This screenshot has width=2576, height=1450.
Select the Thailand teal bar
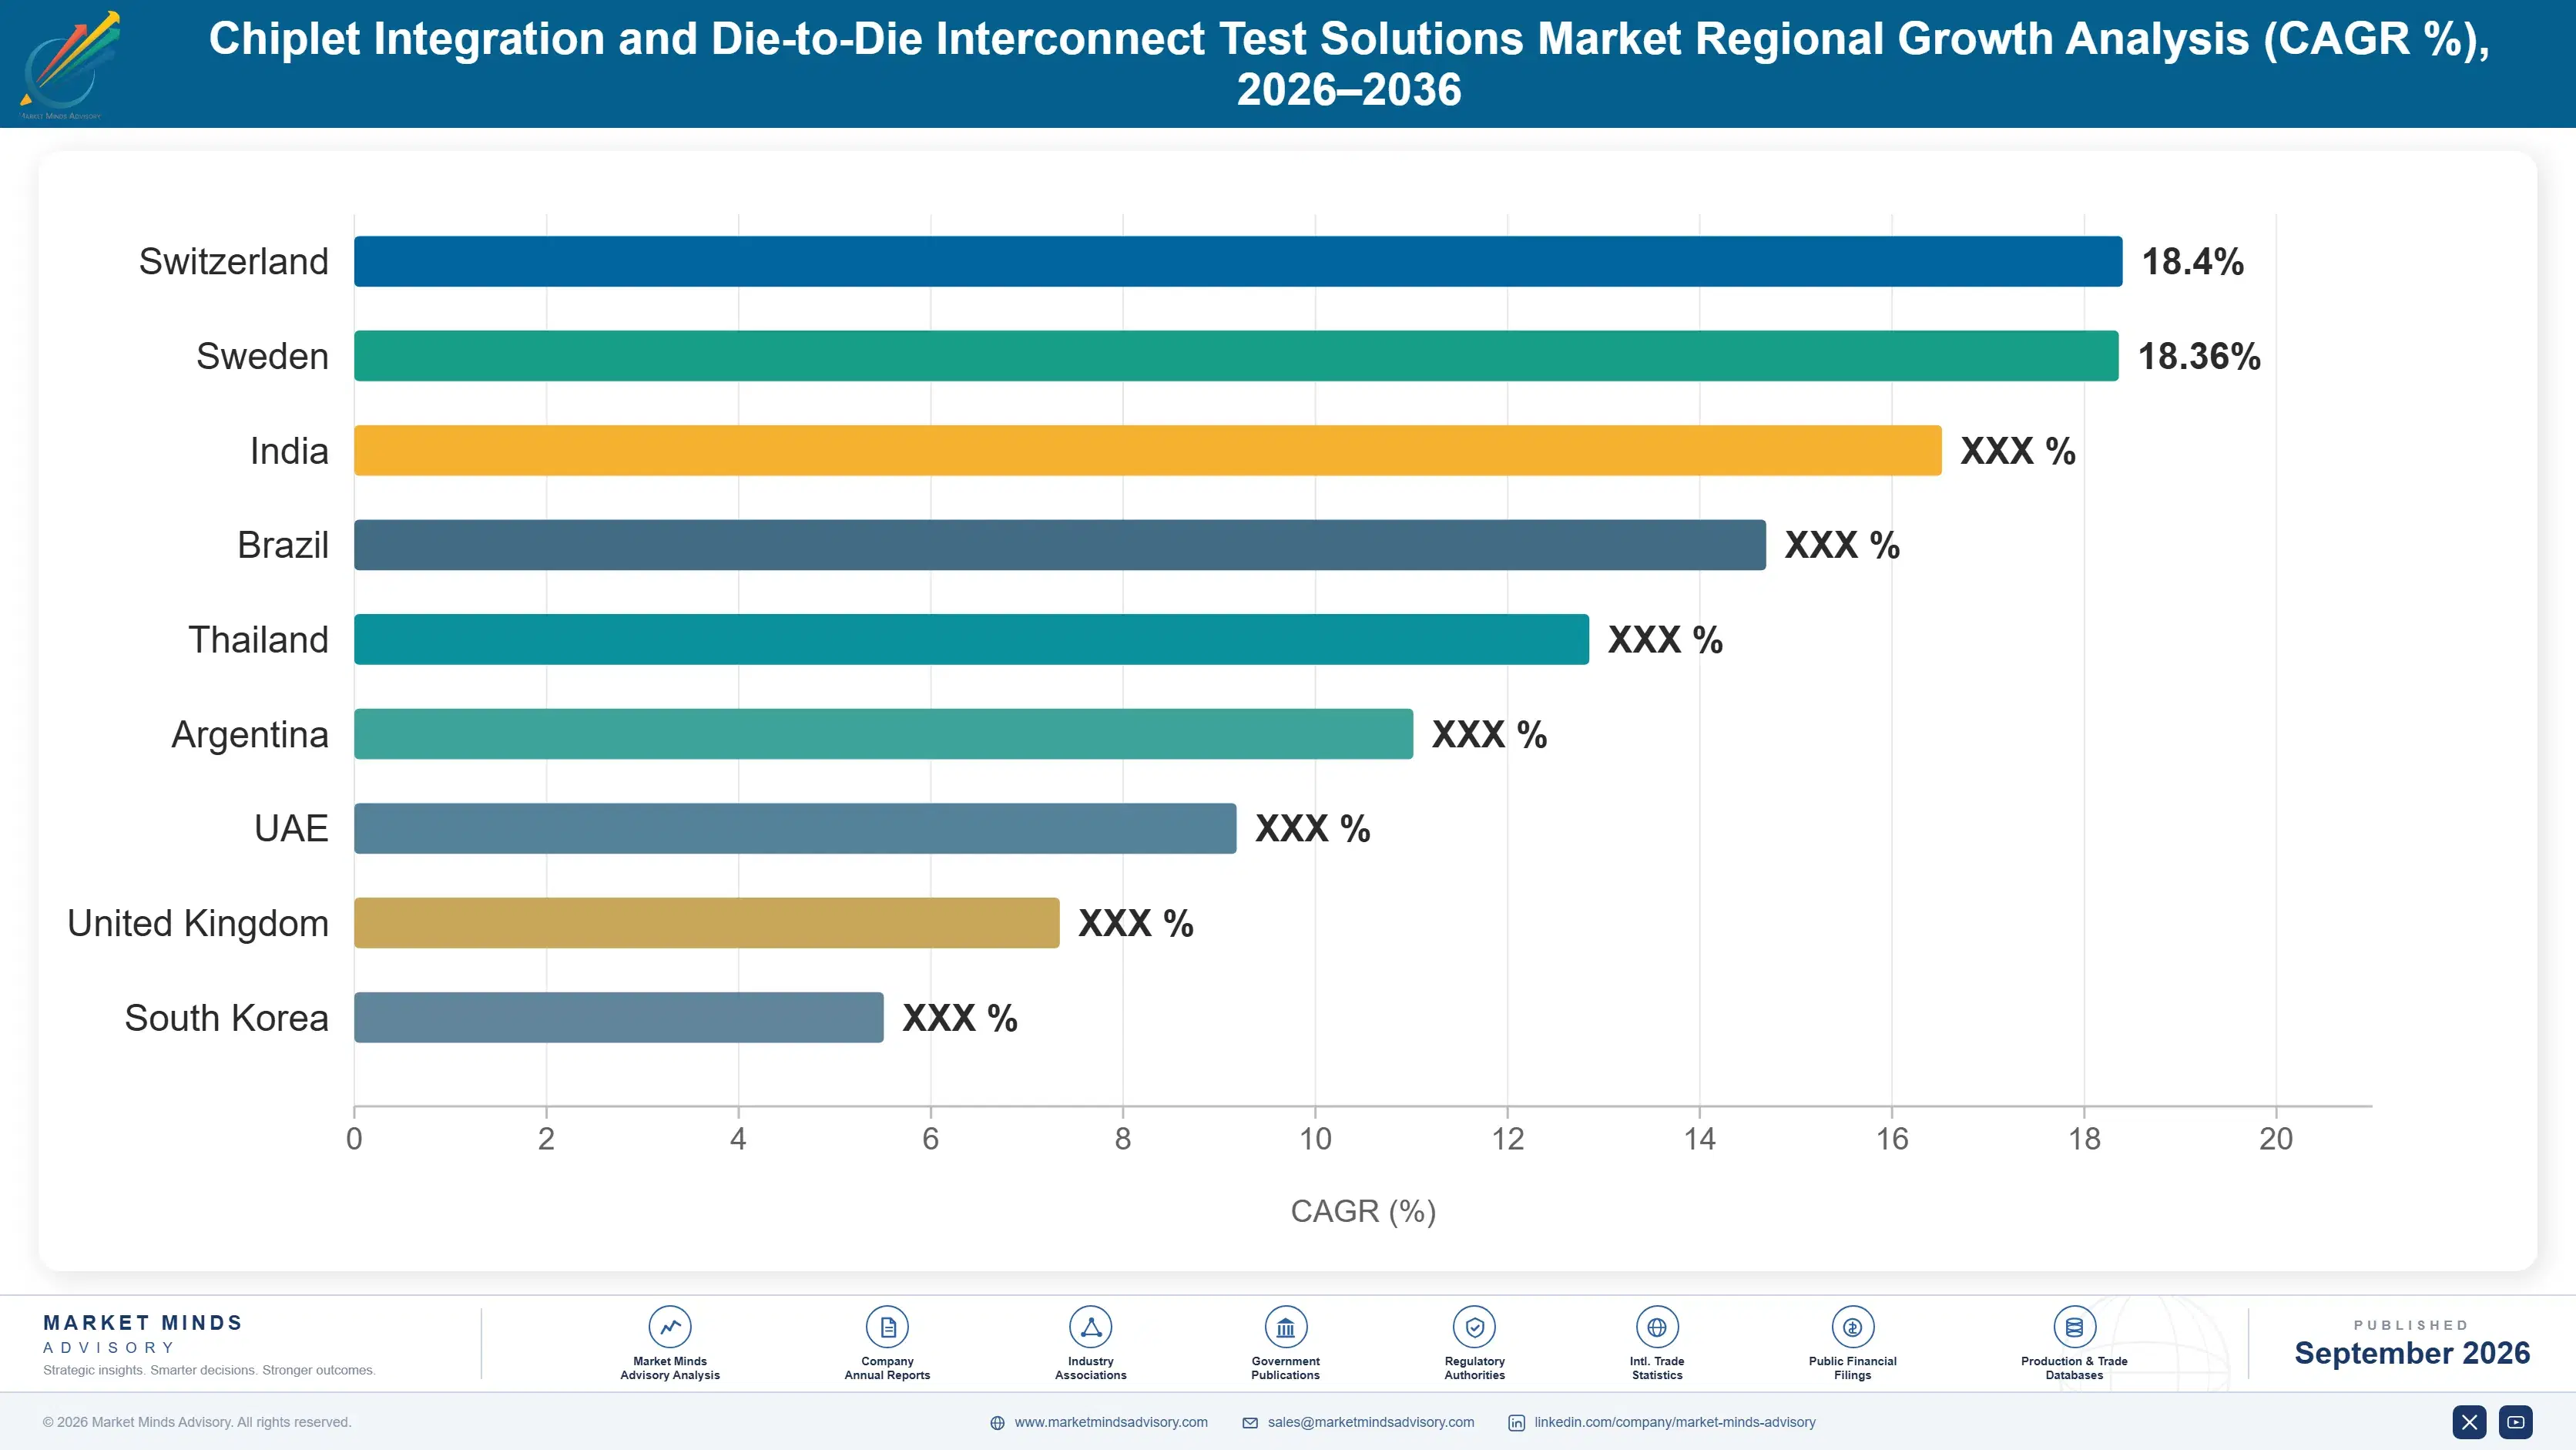point(971,639)
